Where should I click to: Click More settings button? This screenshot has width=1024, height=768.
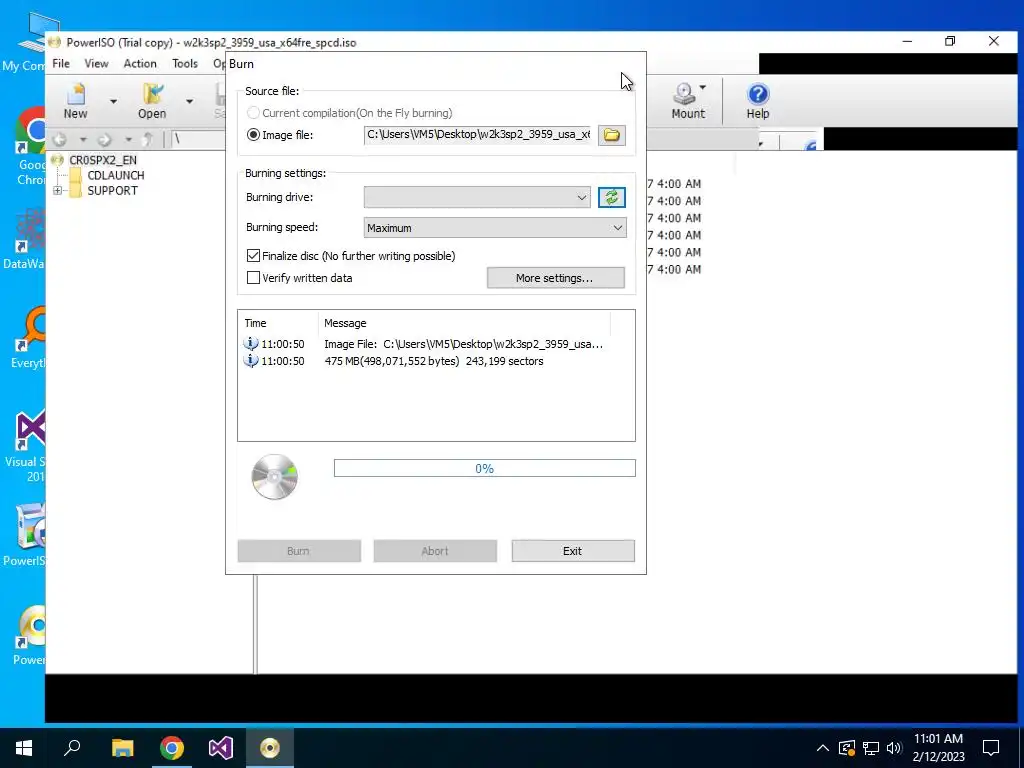pyautogui.click(x=556, y=278)
